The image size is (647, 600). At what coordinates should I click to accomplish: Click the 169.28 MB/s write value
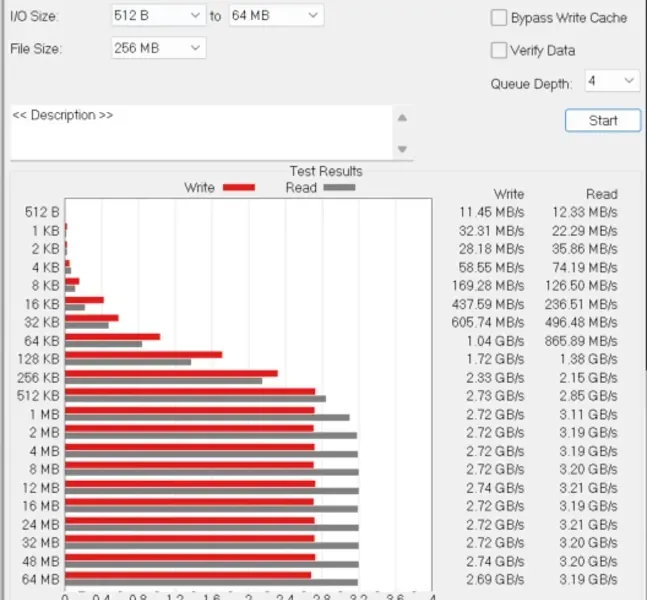coord(488,286)
